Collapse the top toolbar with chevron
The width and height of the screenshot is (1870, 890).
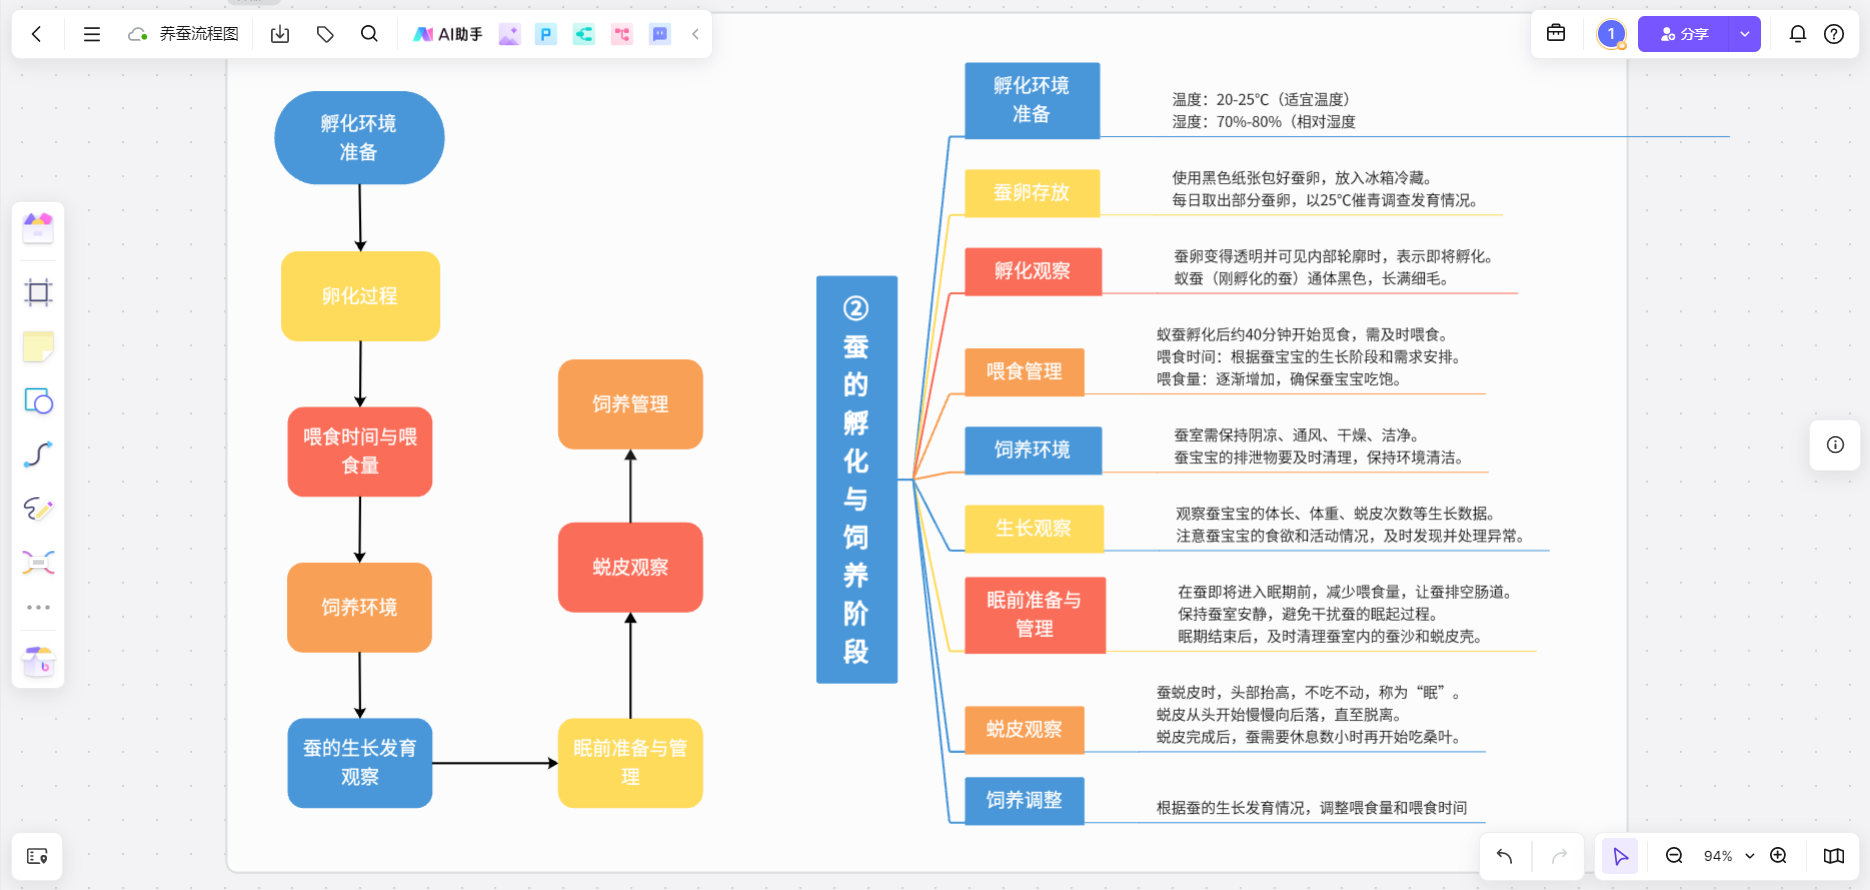[x=695, y=34]
